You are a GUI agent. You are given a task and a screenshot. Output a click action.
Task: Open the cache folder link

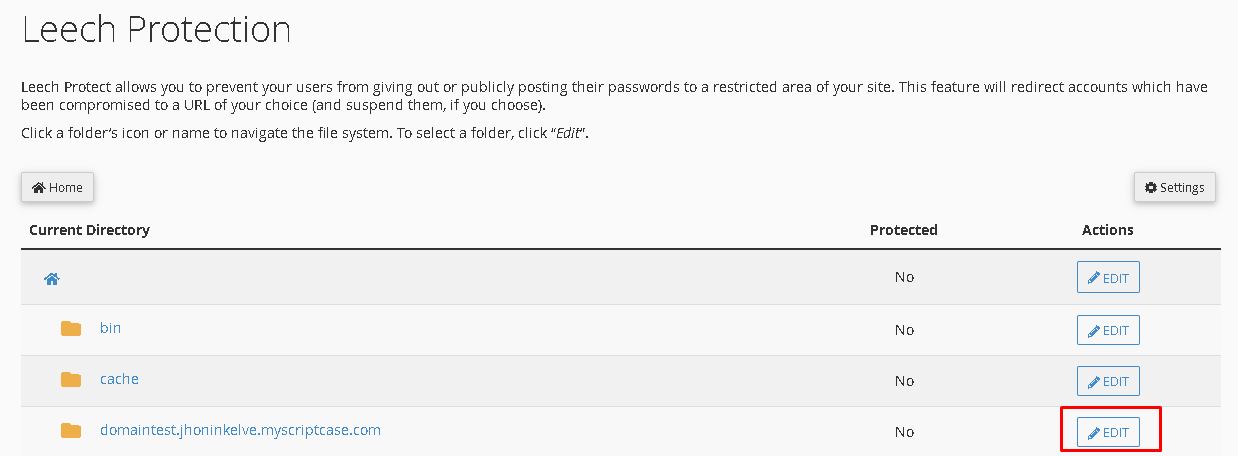[119, 379]
